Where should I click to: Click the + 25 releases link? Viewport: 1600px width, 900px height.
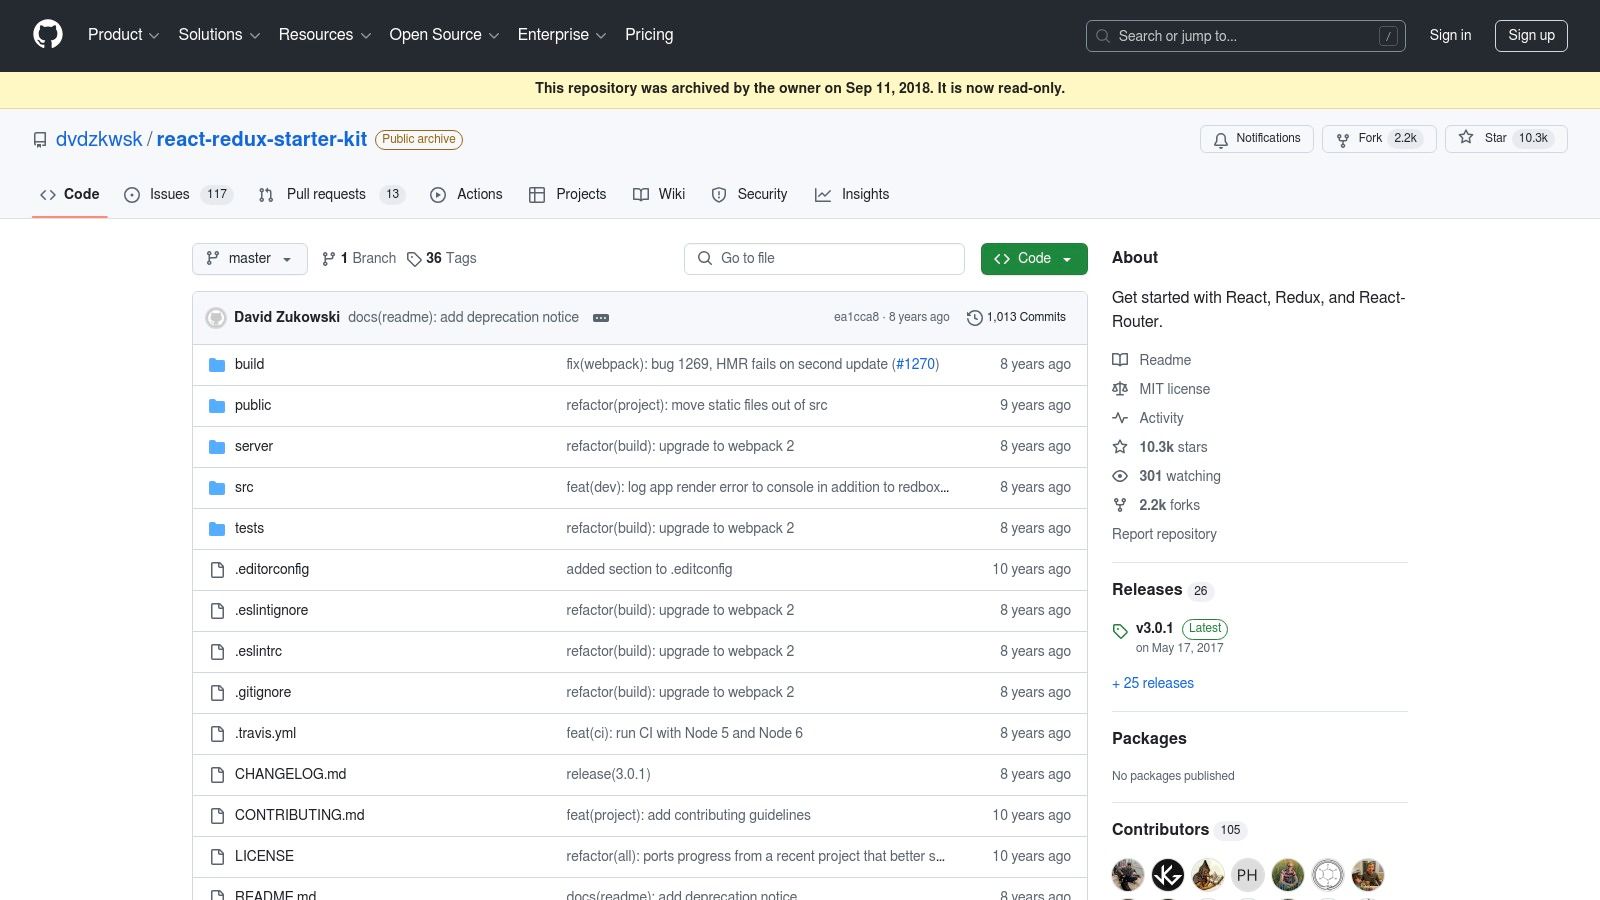pos(1153,683)
